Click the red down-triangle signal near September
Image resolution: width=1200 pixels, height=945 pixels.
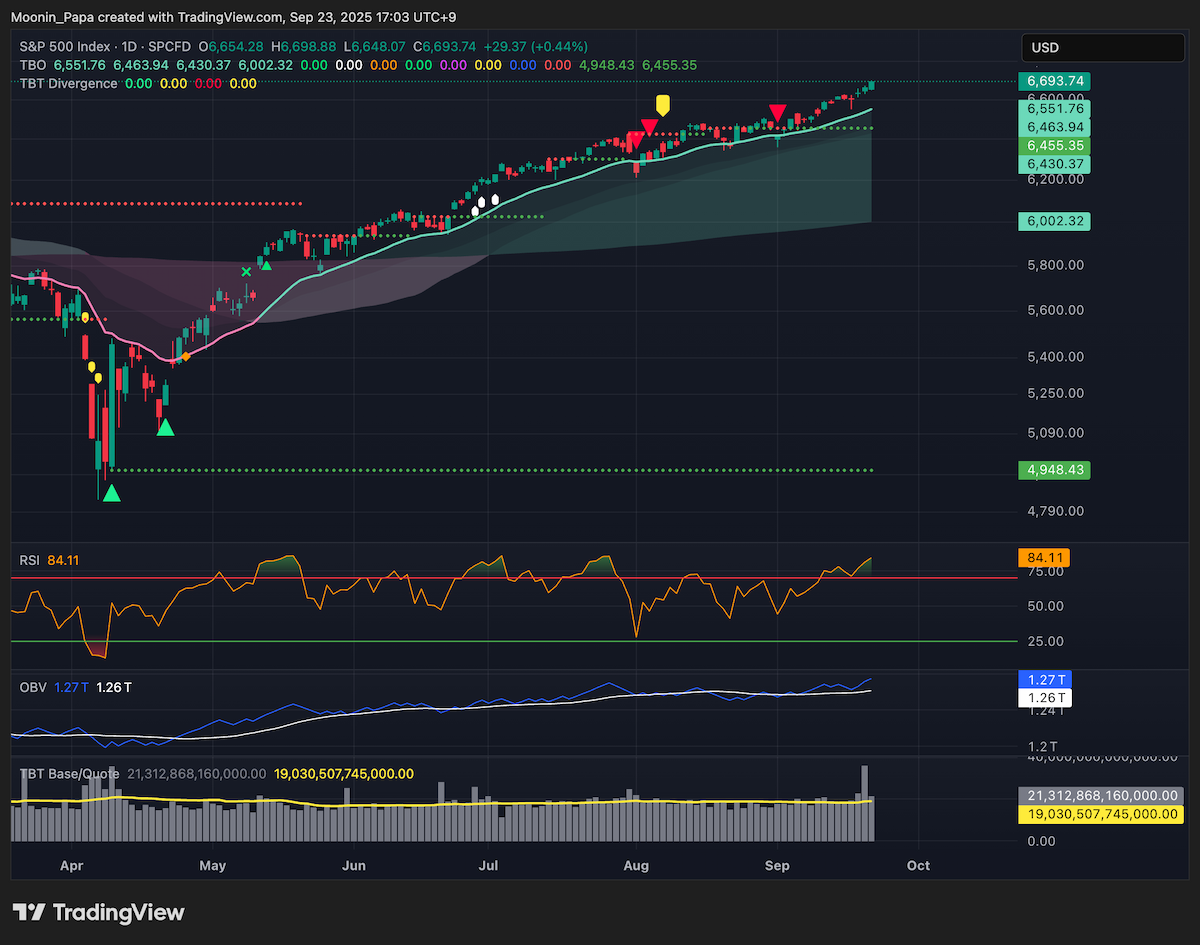click(776, 112)
